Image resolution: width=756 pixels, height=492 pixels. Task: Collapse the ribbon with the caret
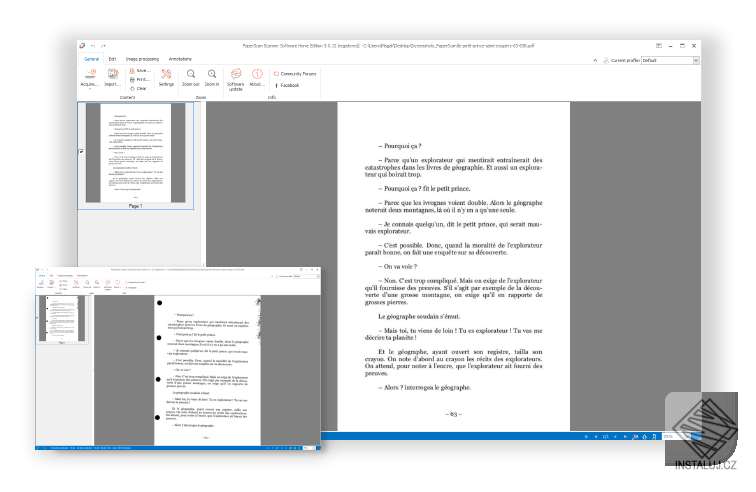[595, 60]
